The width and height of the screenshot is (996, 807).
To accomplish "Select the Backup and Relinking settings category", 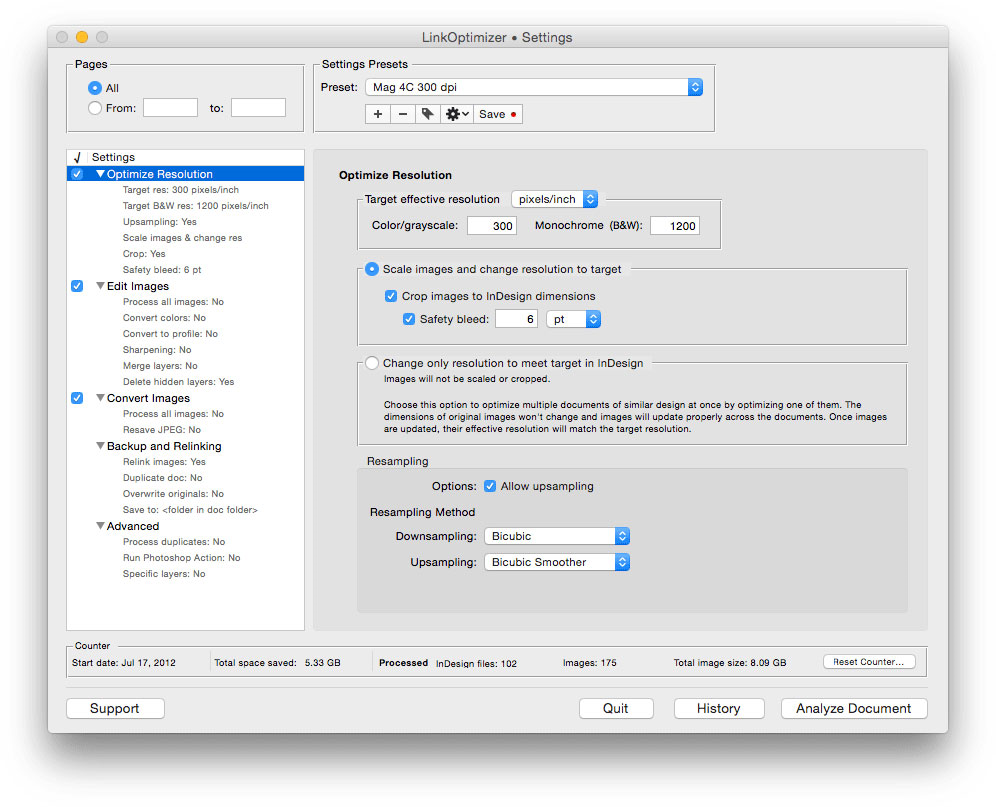I will click(x=164, y=446).
